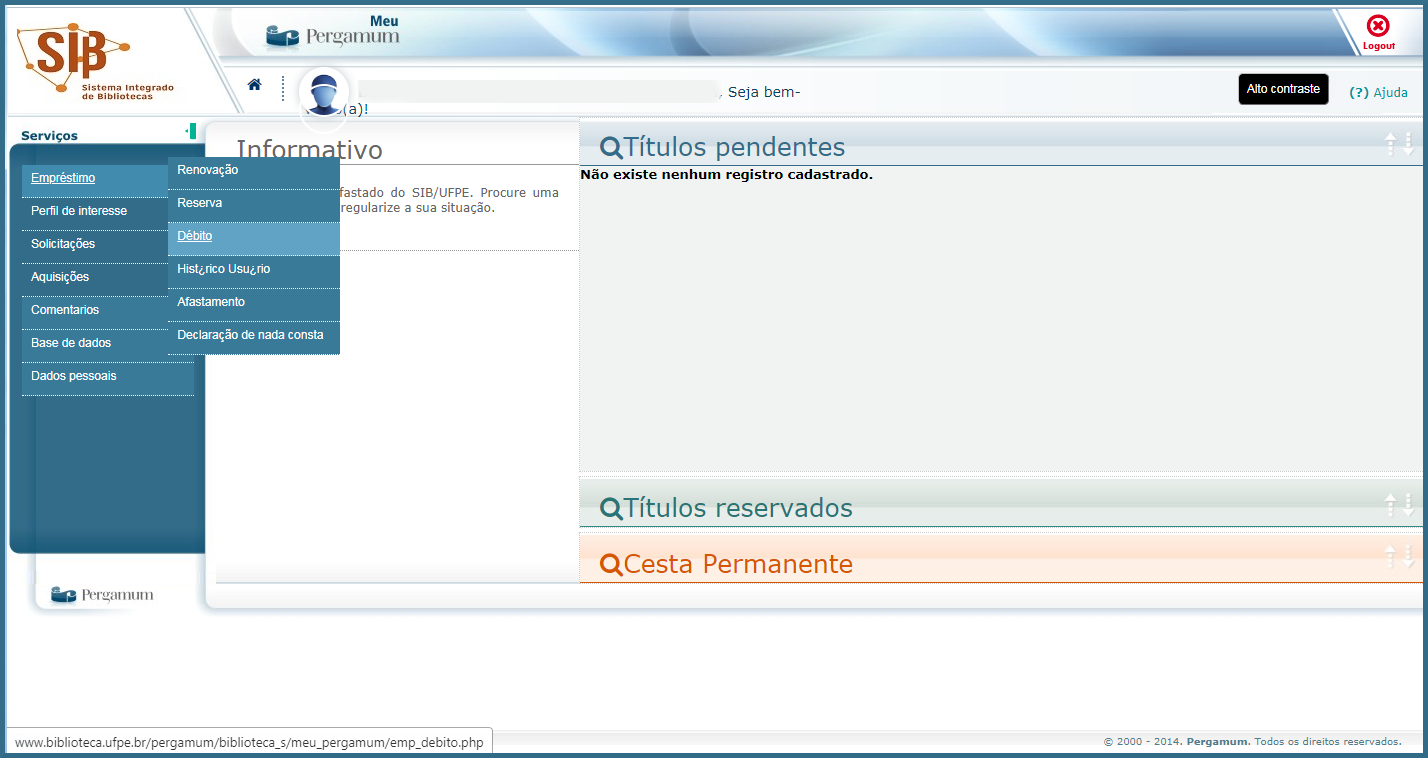
Task: Toggle Alto contraste mode
Action: [1283, 89]
